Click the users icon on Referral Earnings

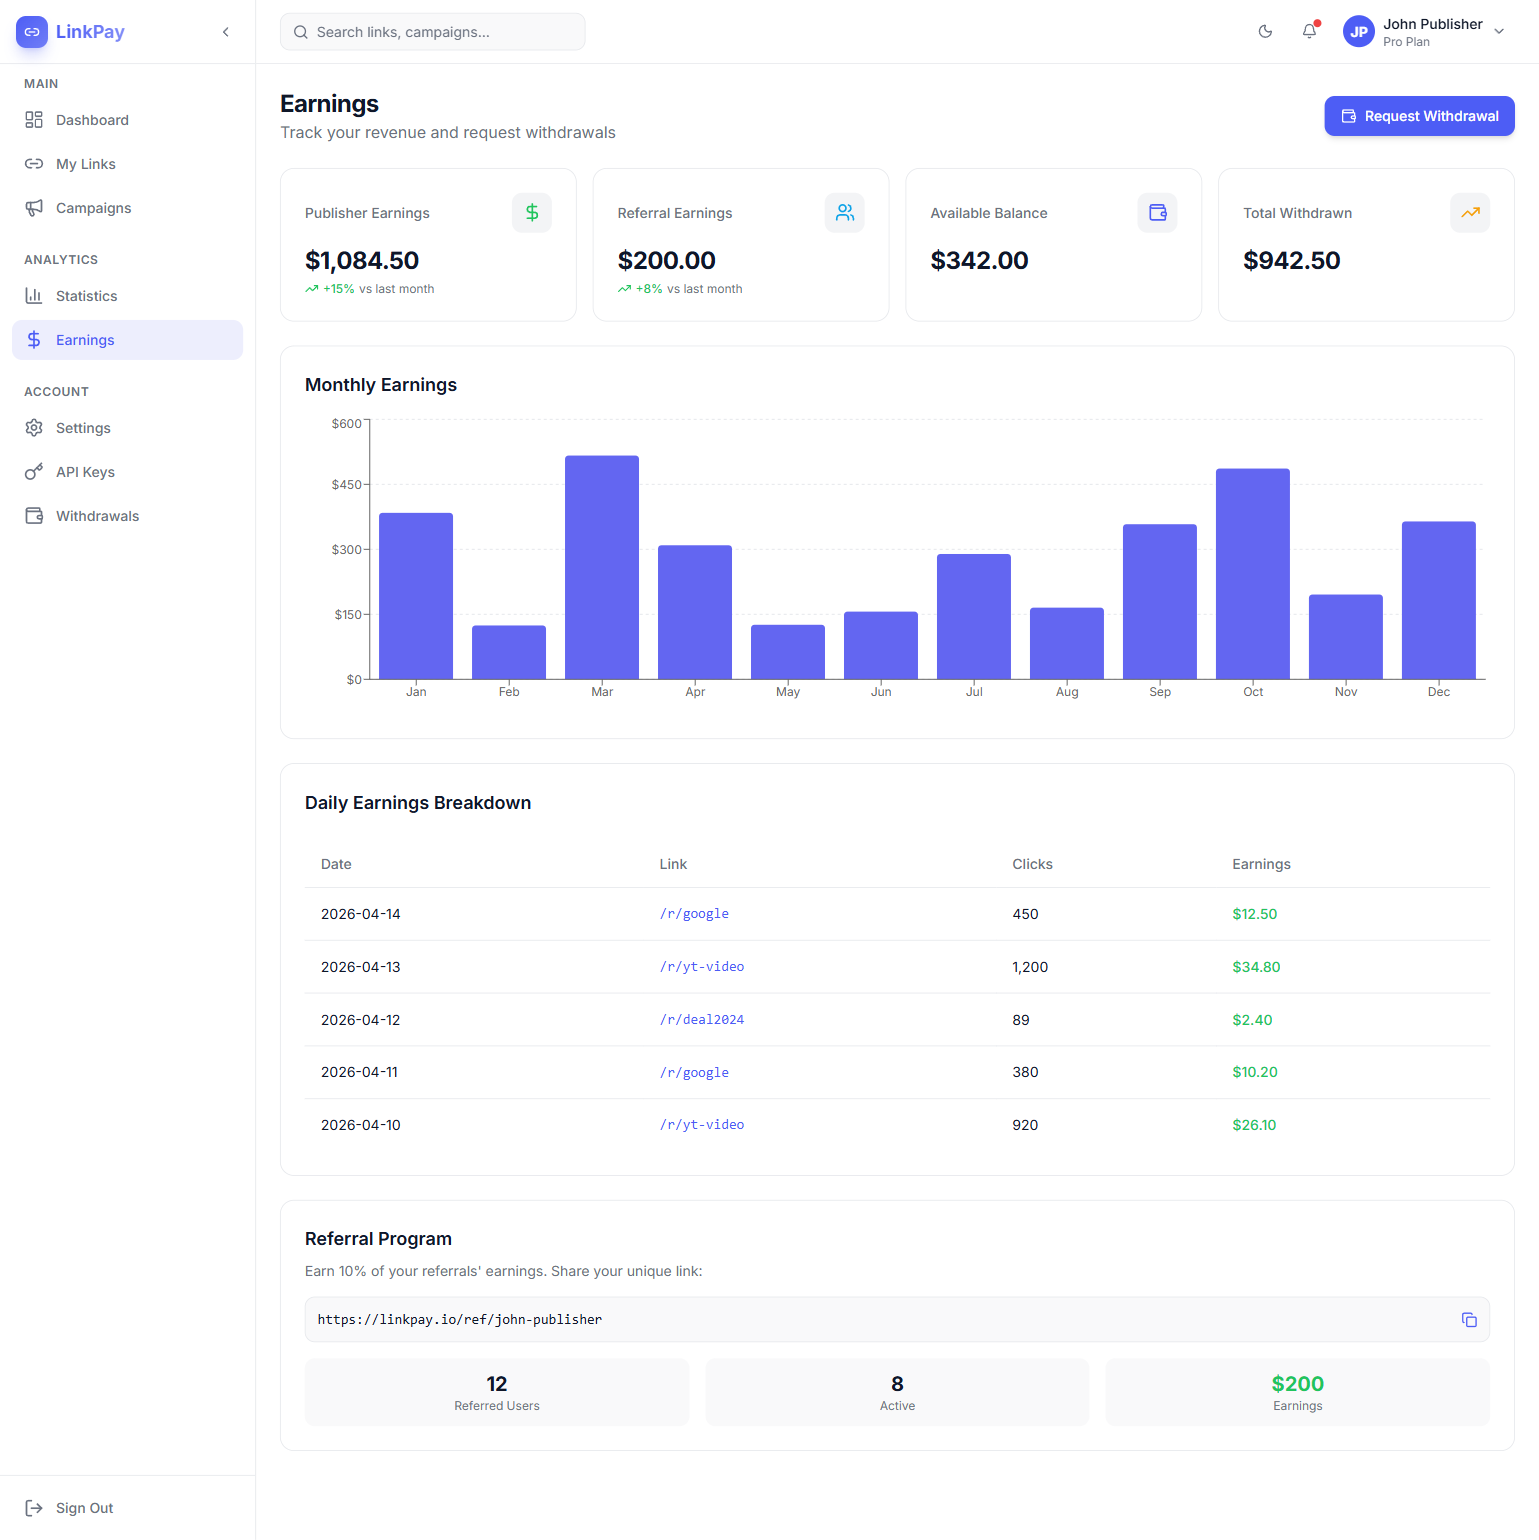[845, 213]
